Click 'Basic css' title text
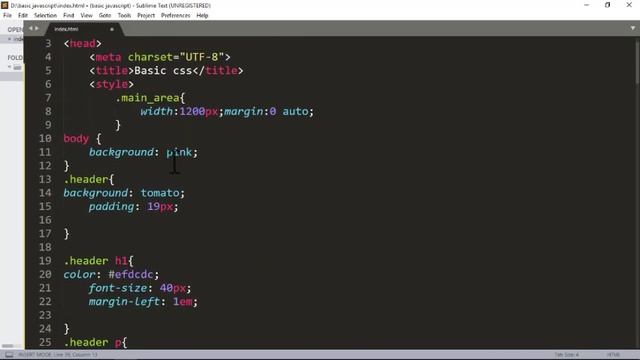This screenshot has height=360, width=640. [163, 71]
